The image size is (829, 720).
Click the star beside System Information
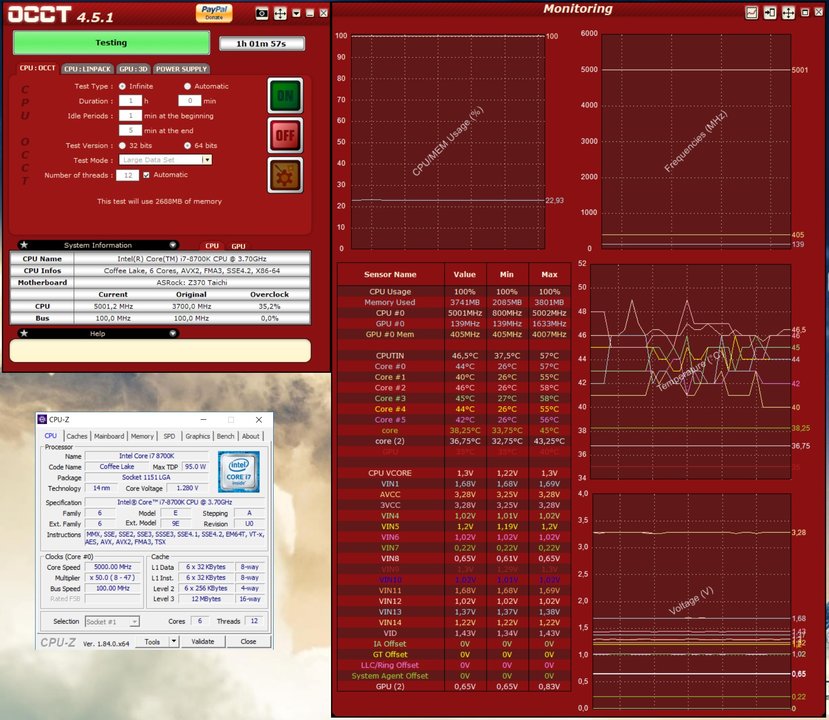tap(24, 245)
